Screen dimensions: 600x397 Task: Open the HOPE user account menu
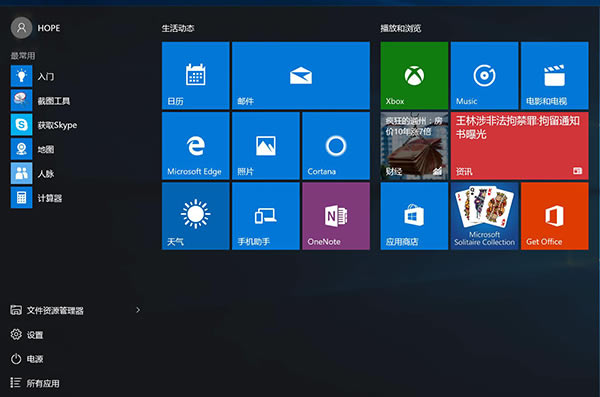point(36,28)
